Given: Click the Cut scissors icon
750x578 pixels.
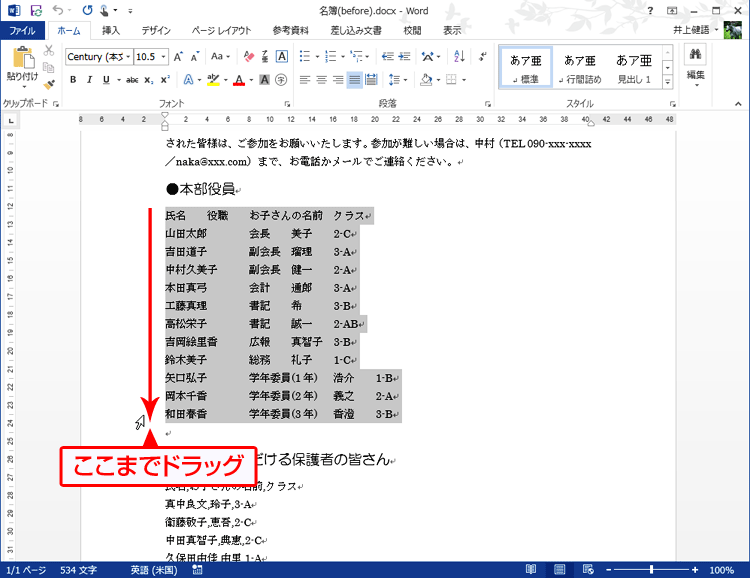Looking at the screenshot, I should (49, 51).
